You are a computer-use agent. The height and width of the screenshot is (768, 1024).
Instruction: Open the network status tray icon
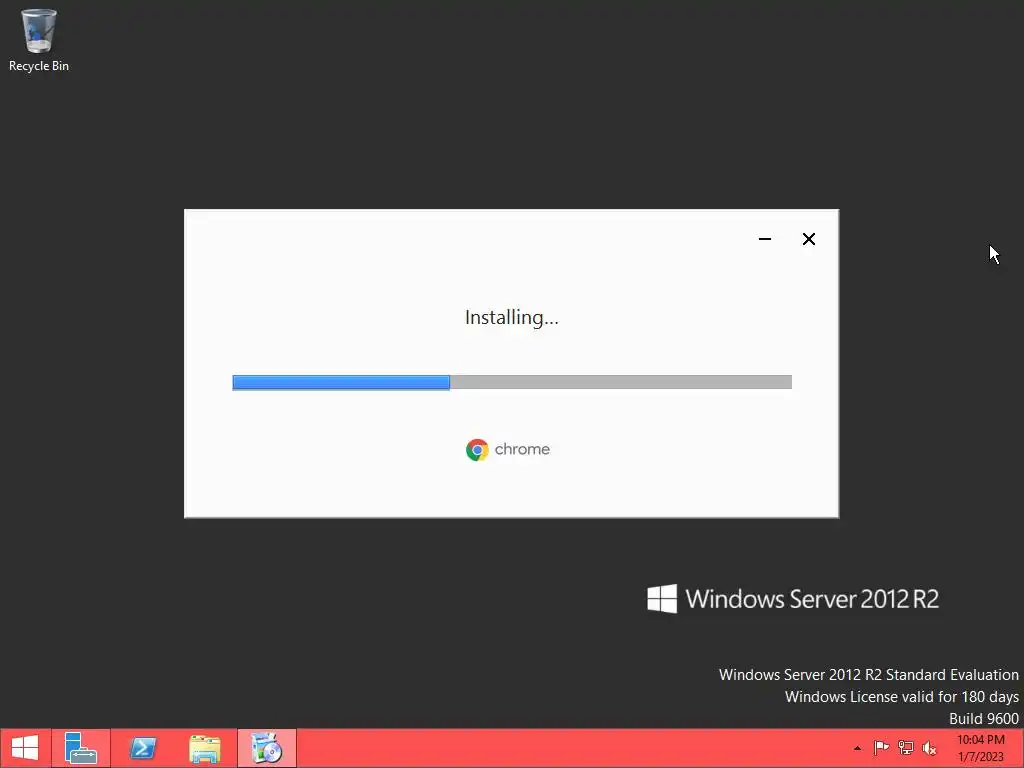click(905, 748)
